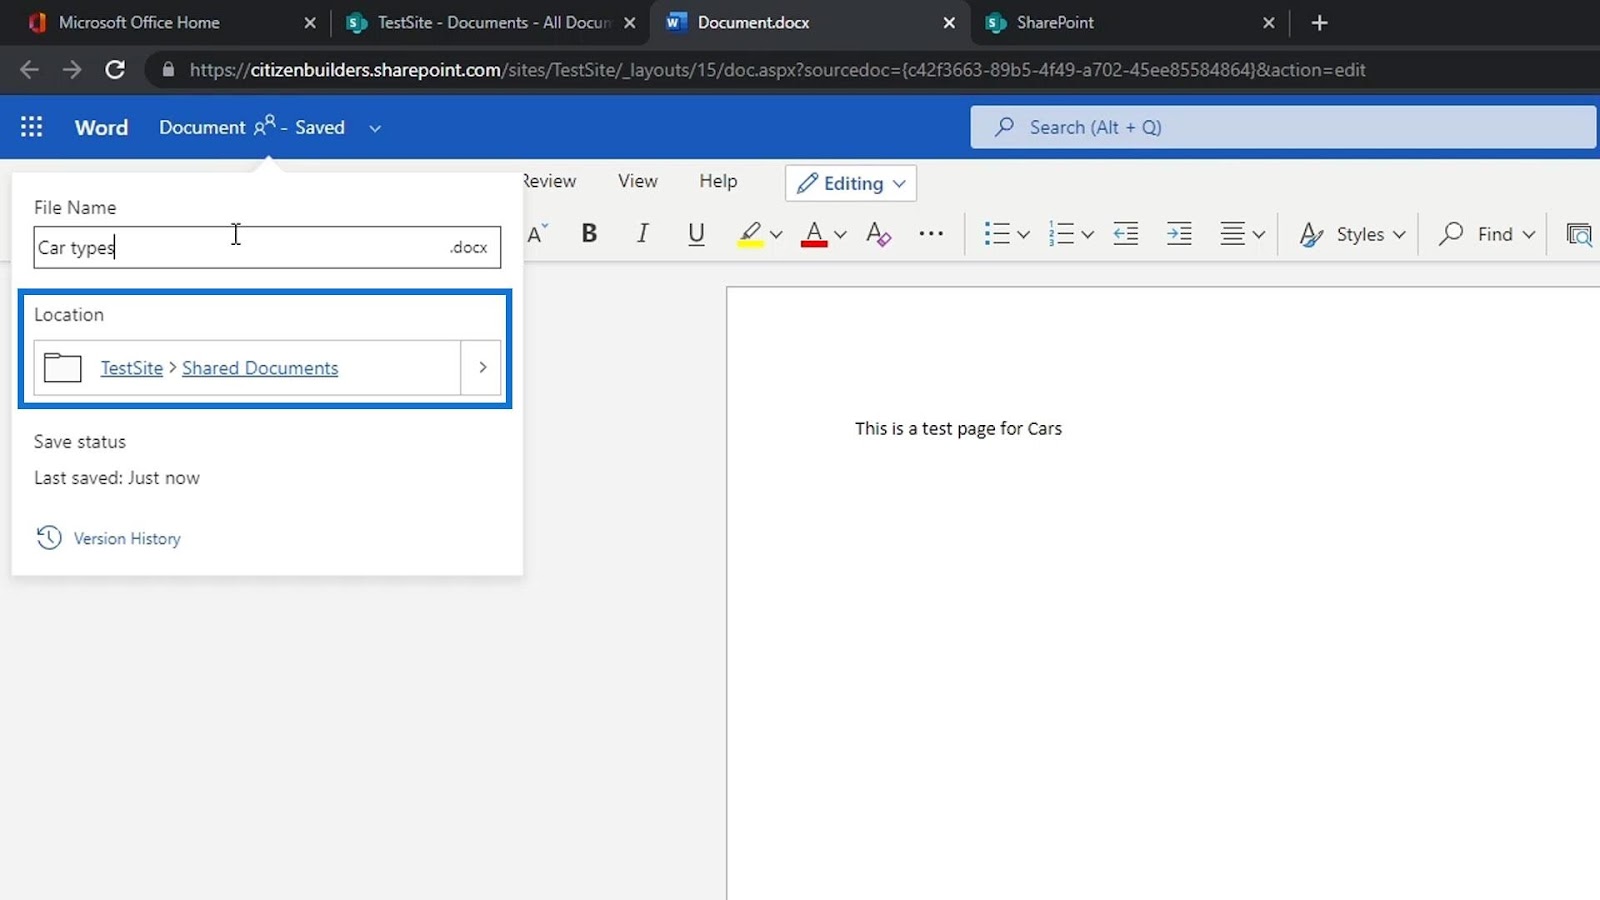
Task: Toggle bold formatting
Action: [589, 234]
